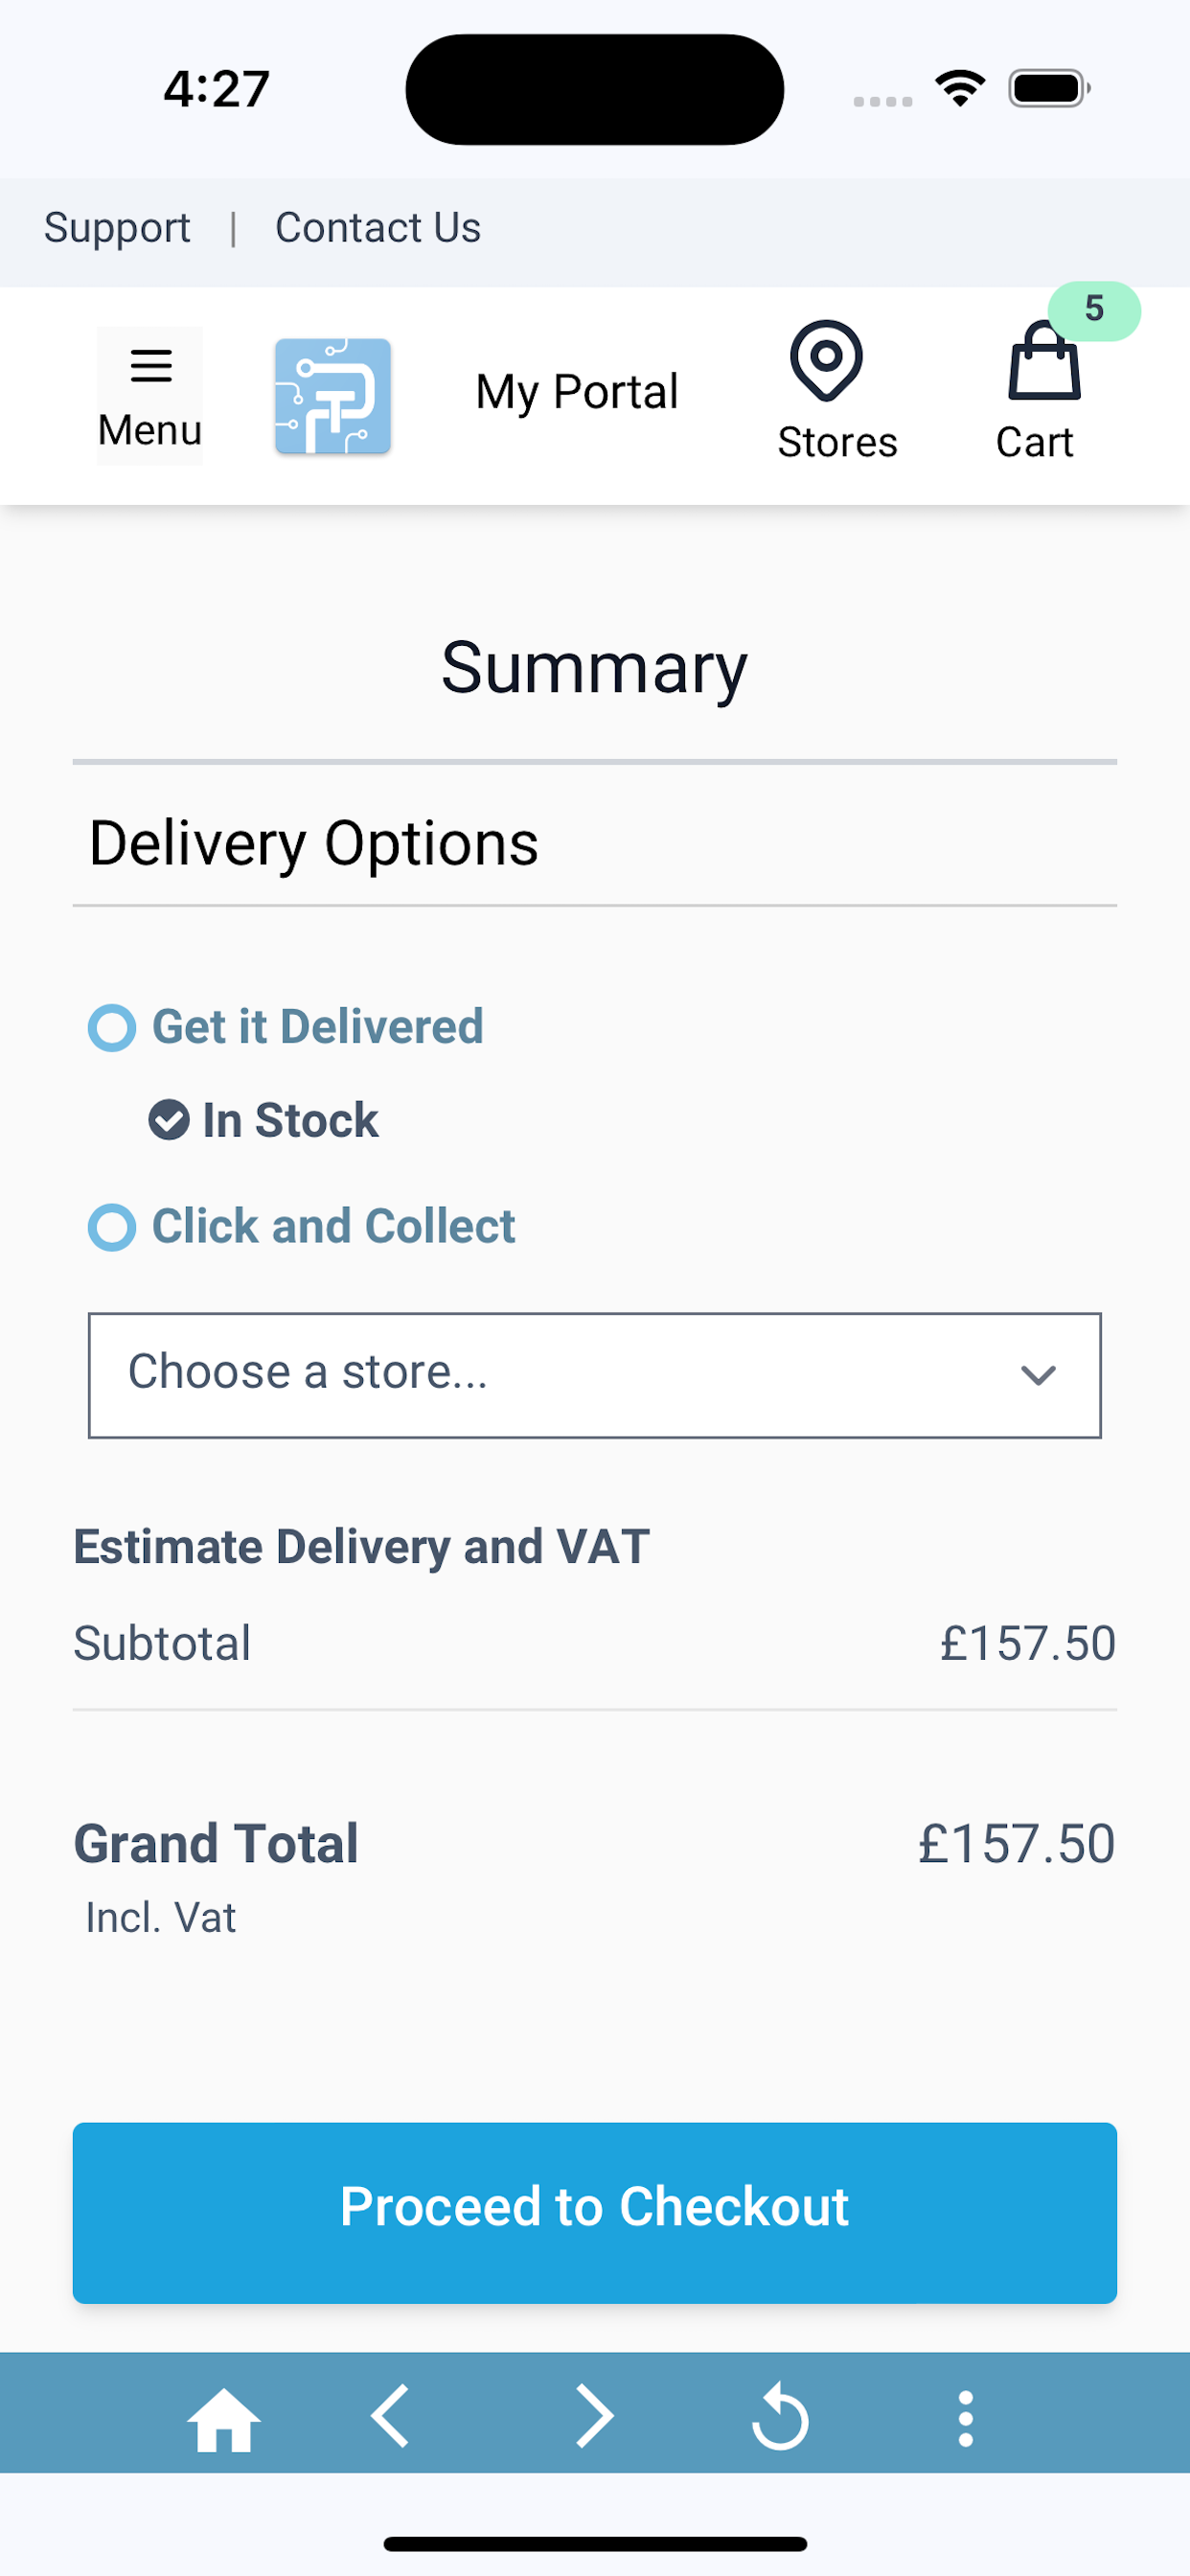Click the chevron in the store selector
1190x2576 pixels.
click(x=1038, y=1376)
